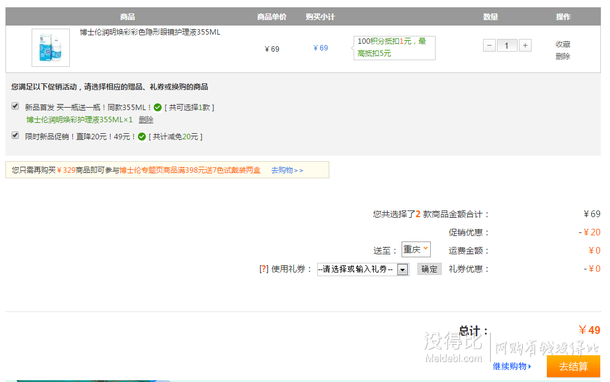Image resolution: width=610 pixels, height=382 pixels.
Task: Remove the free gift via 删除 link
Action: [146, 120]
